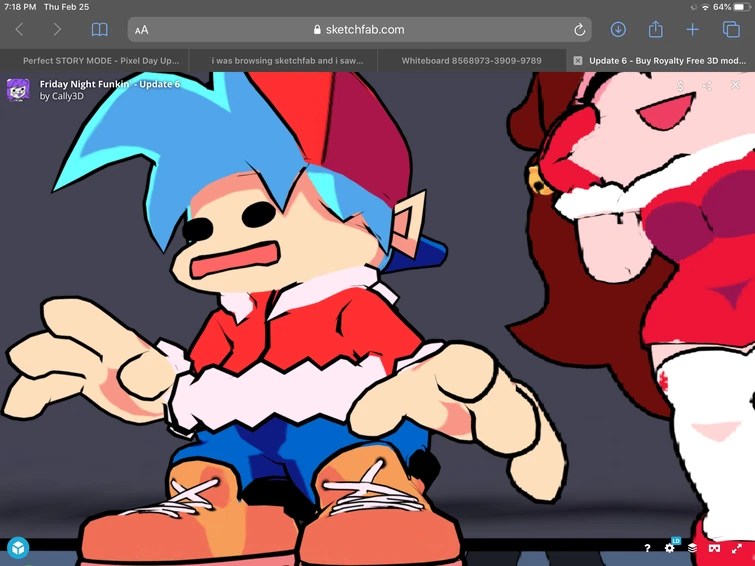The width and height of the screenshot is (755, 566).
Task: Go back with Safari back arrow
Action: pyautogui.click(x=20, y=30)
